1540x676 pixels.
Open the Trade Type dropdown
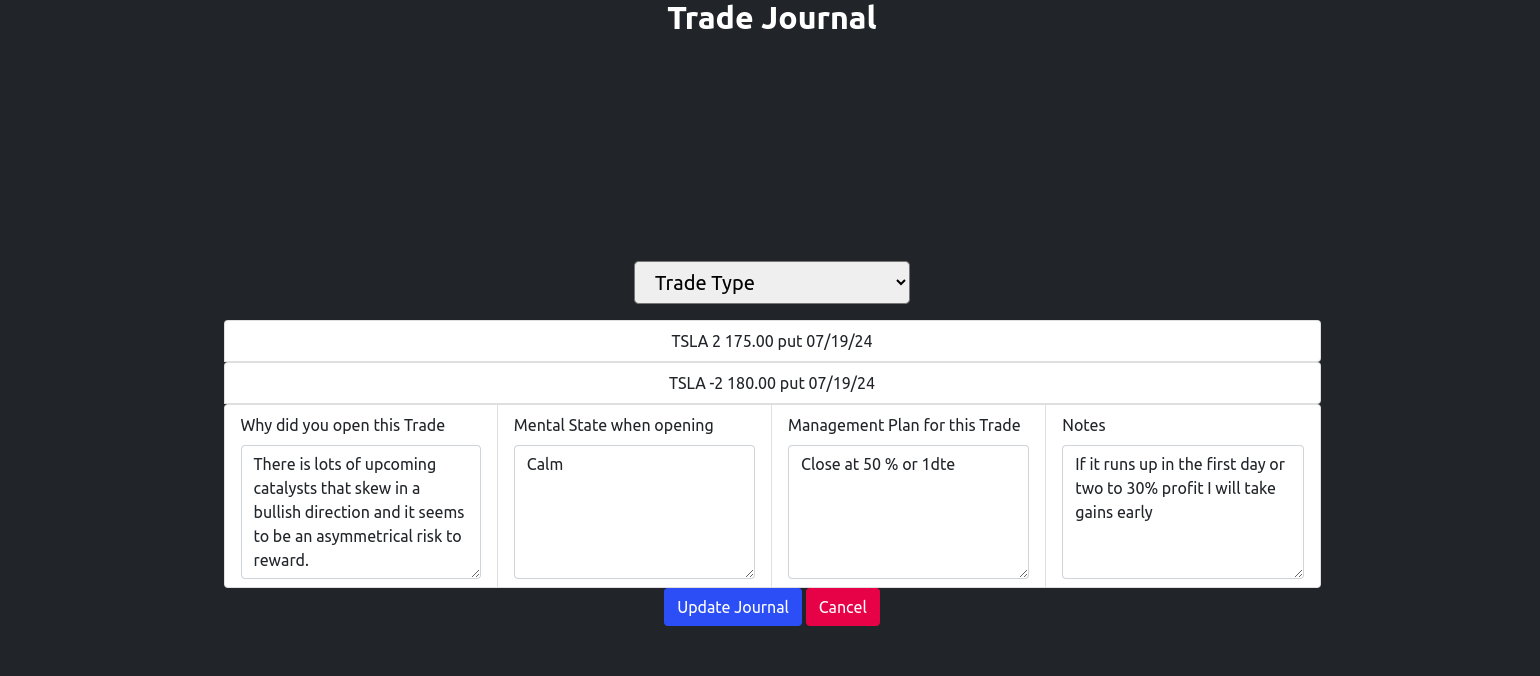pyautogui.click(x=770, y=283)
